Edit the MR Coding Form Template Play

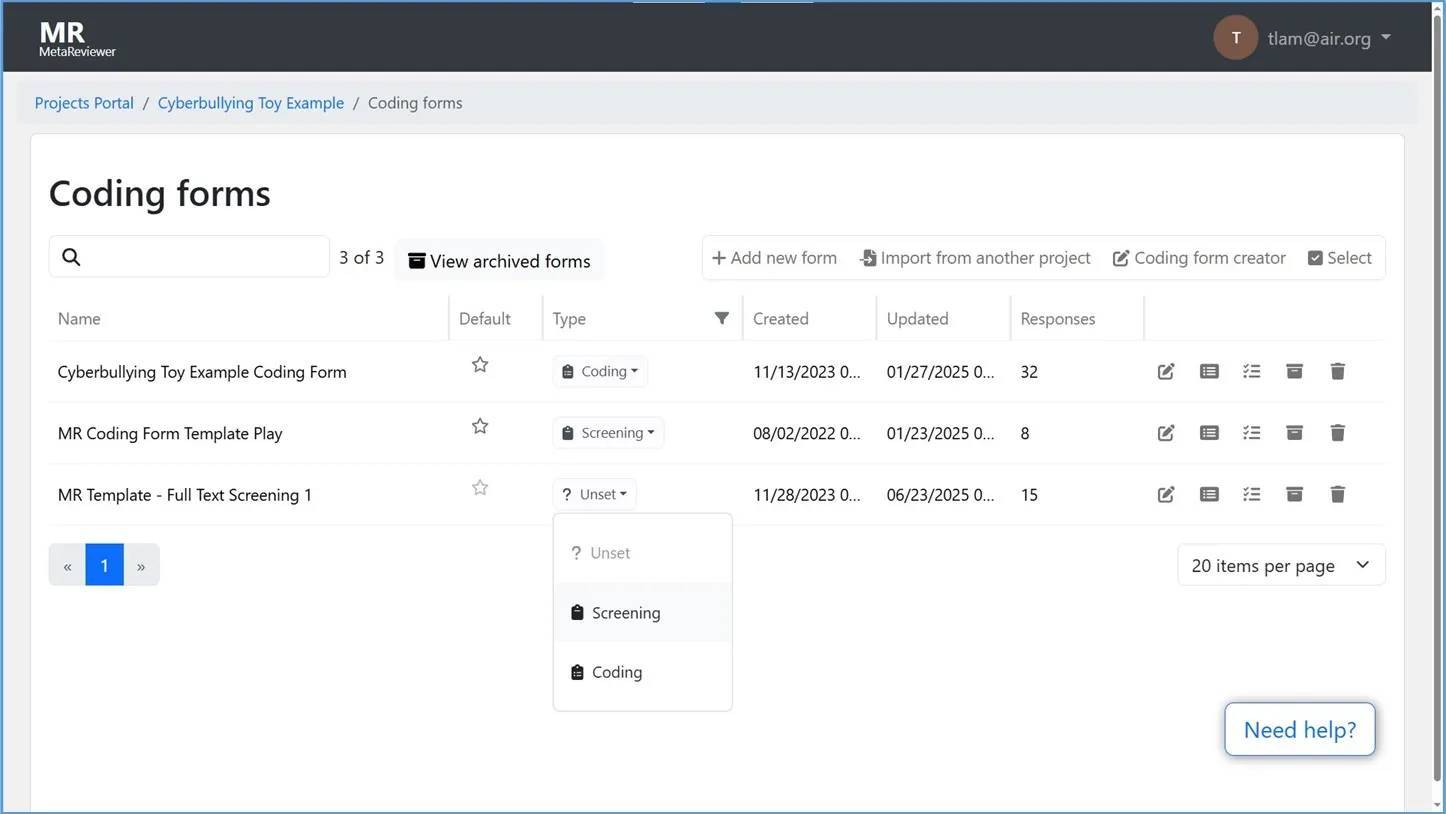(1166, 433)
